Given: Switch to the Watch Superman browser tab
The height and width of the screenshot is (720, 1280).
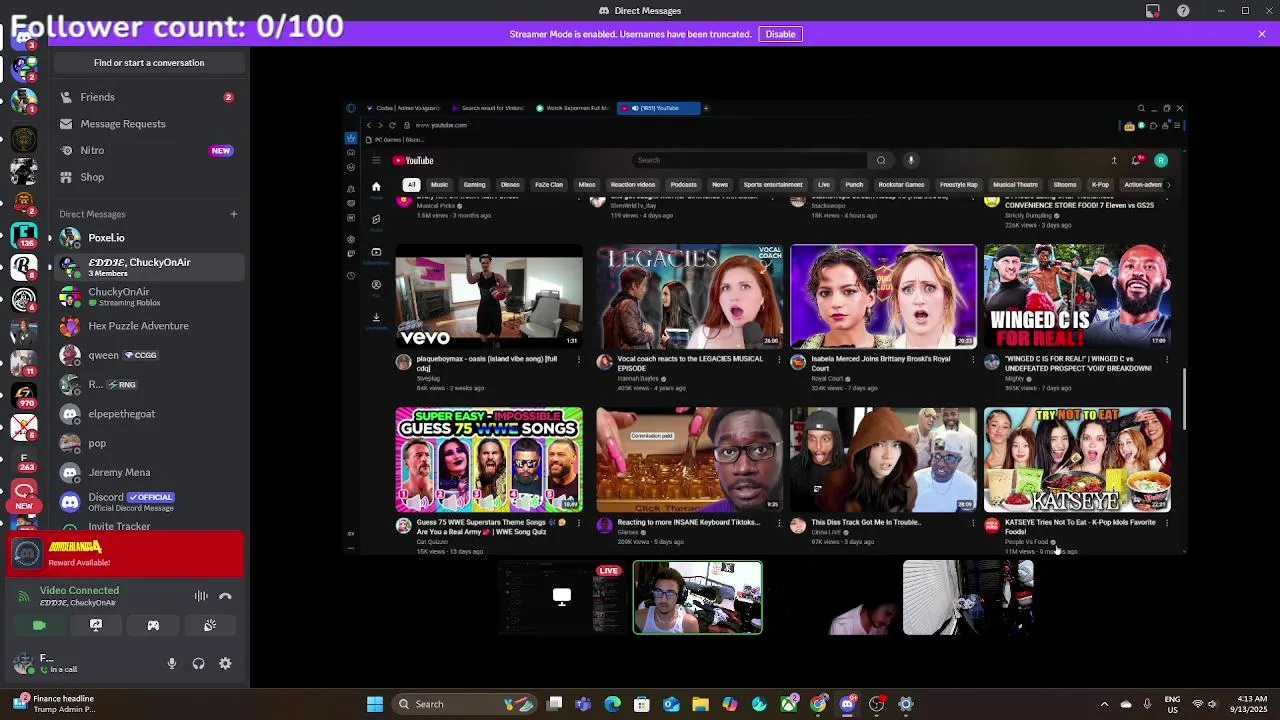Looking at the screenshot, I should point(573,108).
